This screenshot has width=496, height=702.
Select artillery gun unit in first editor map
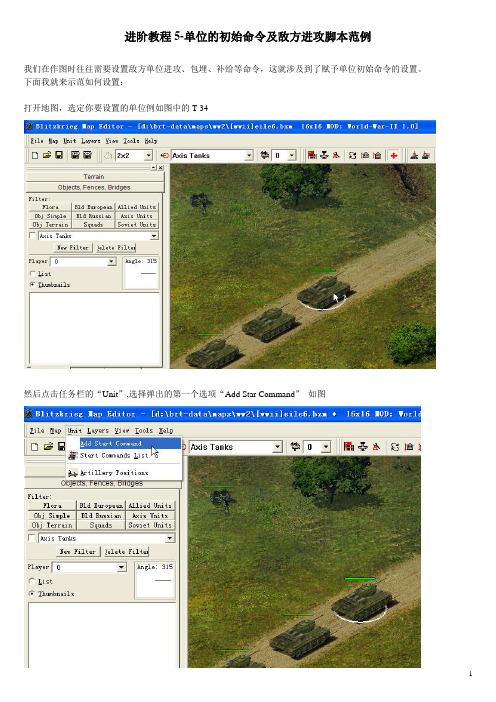tap(200, 202)
